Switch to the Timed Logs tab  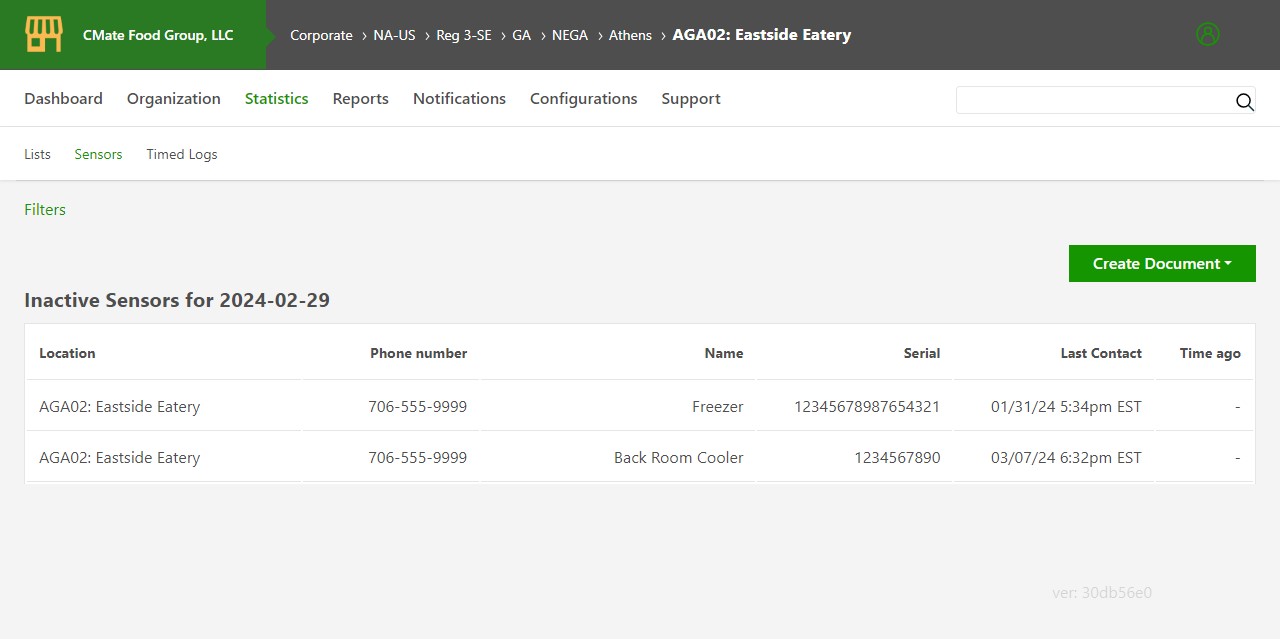(181, 154)
